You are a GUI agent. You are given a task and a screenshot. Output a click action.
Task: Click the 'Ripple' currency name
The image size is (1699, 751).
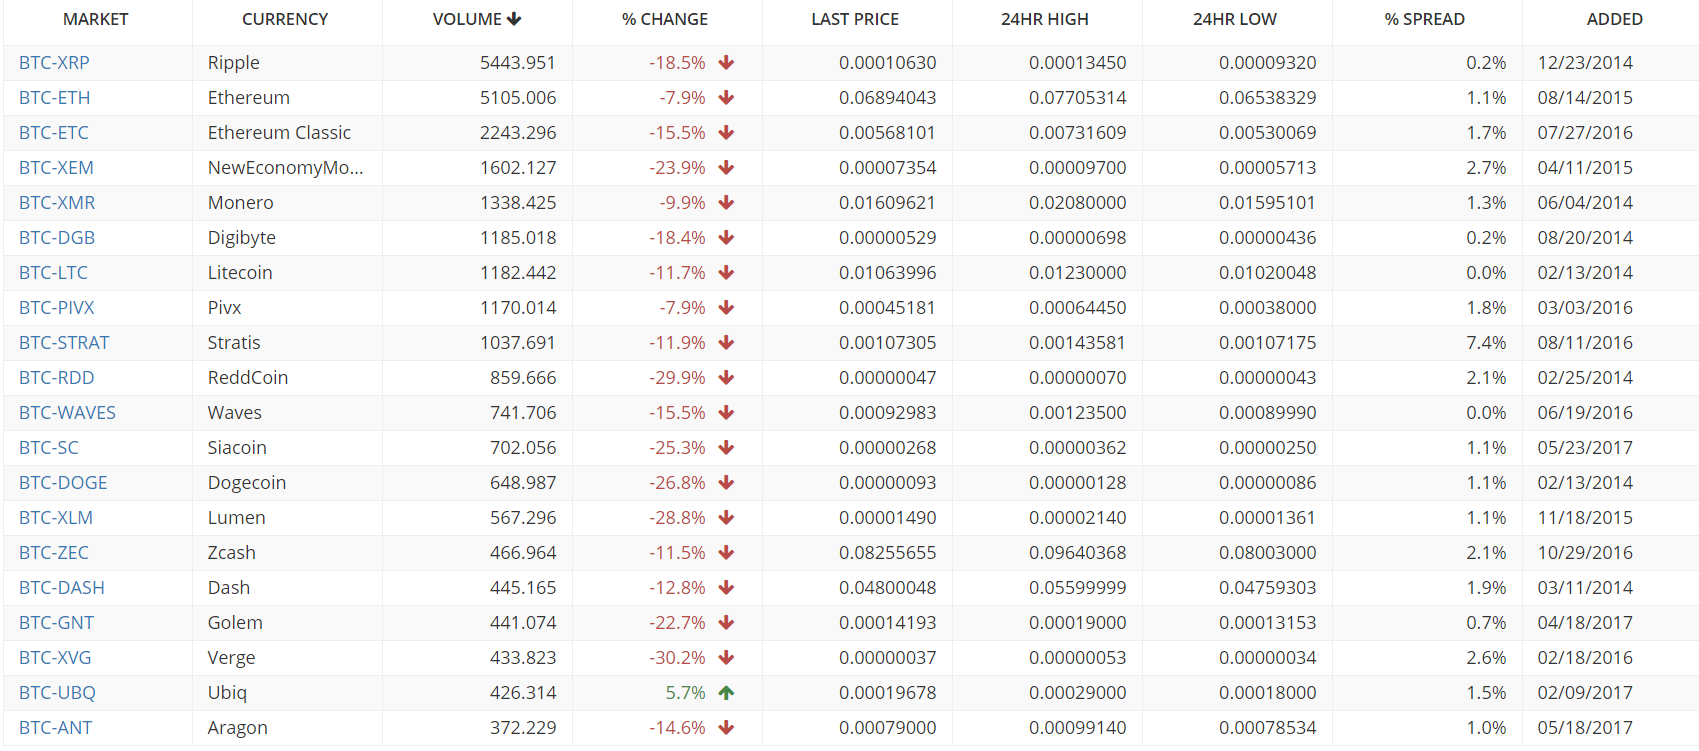[234, 63]
